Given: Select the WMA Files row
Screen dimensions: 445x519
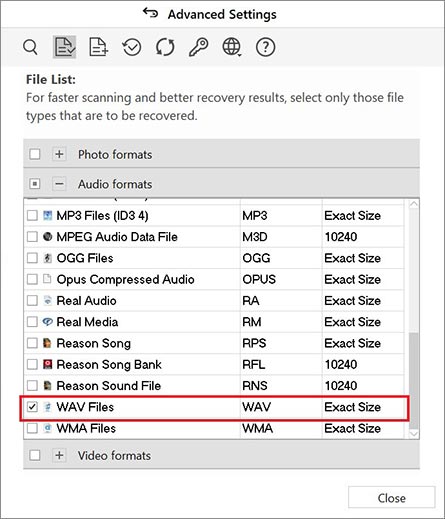Looking at the screenshot, I should point(214,428).
